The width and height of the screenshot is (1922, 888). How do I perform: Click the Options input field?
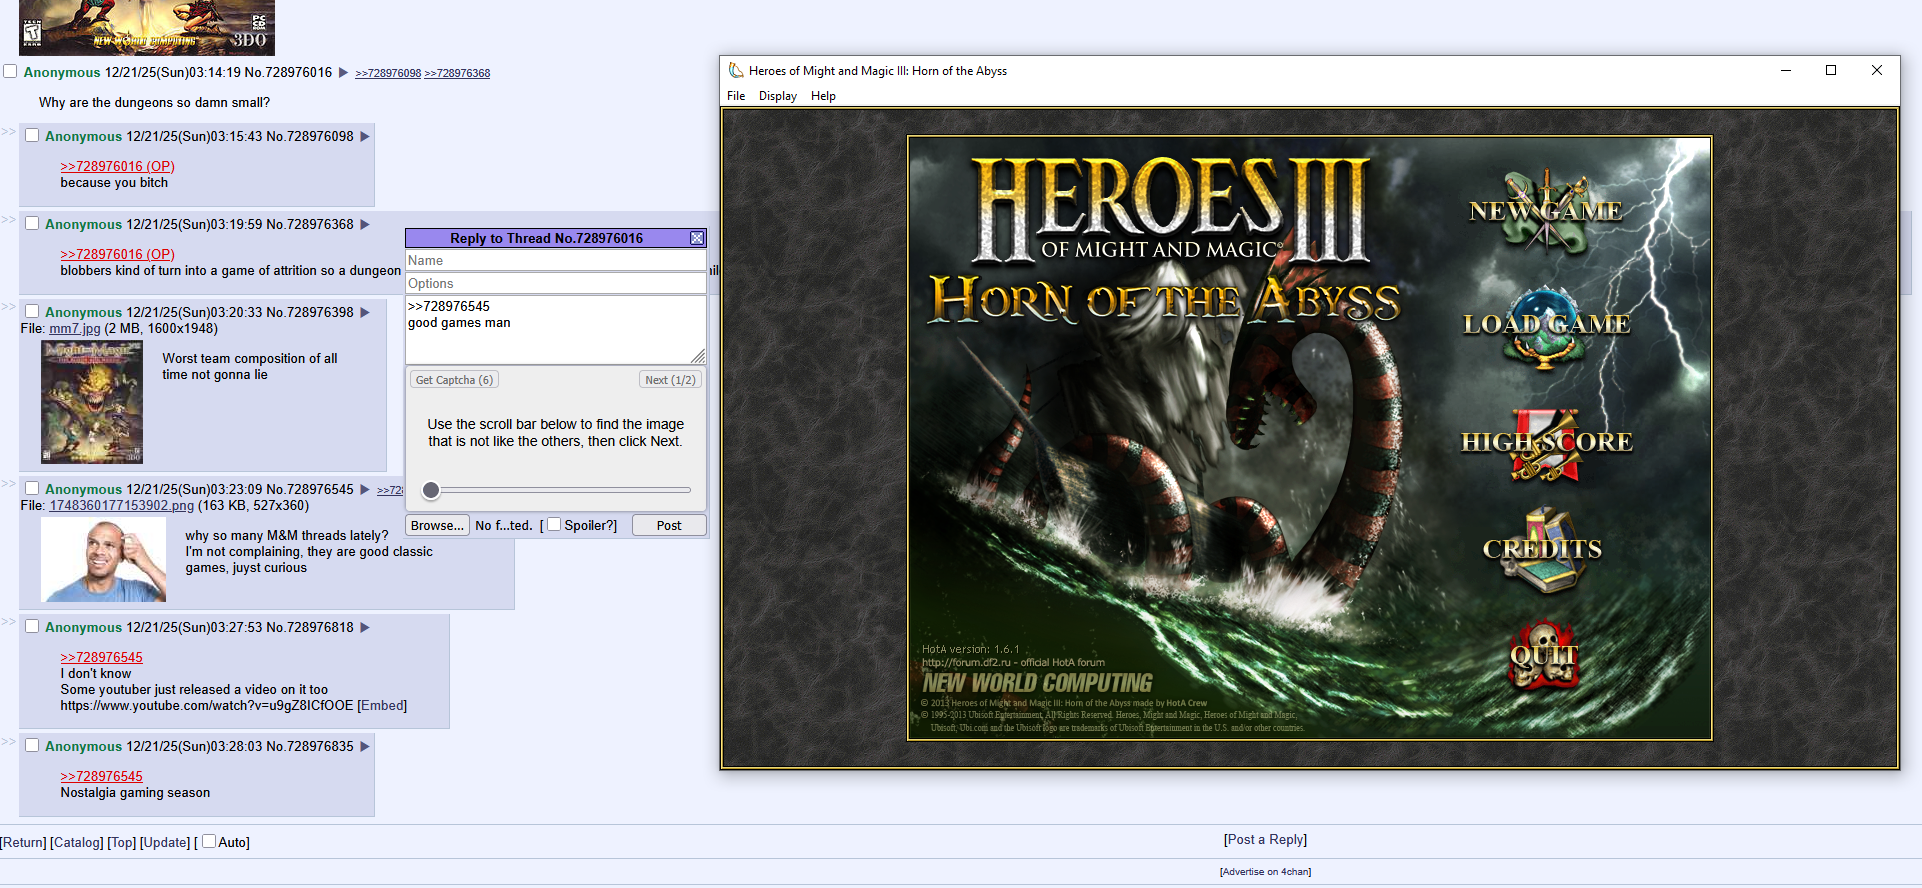pyautogui.click(x=556, y=283)
